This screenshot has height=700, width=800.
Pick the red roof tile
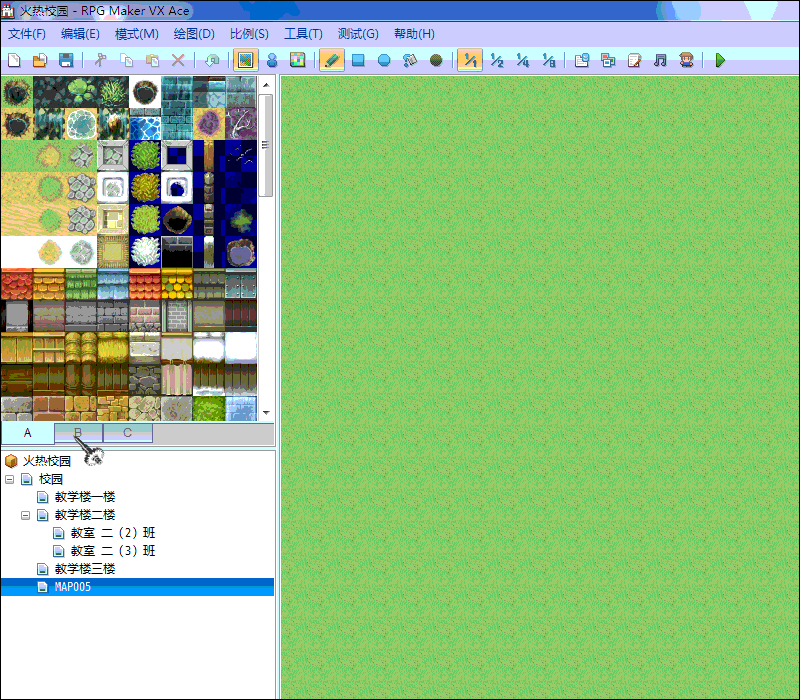pyautogui.click(x=17, y=285)
